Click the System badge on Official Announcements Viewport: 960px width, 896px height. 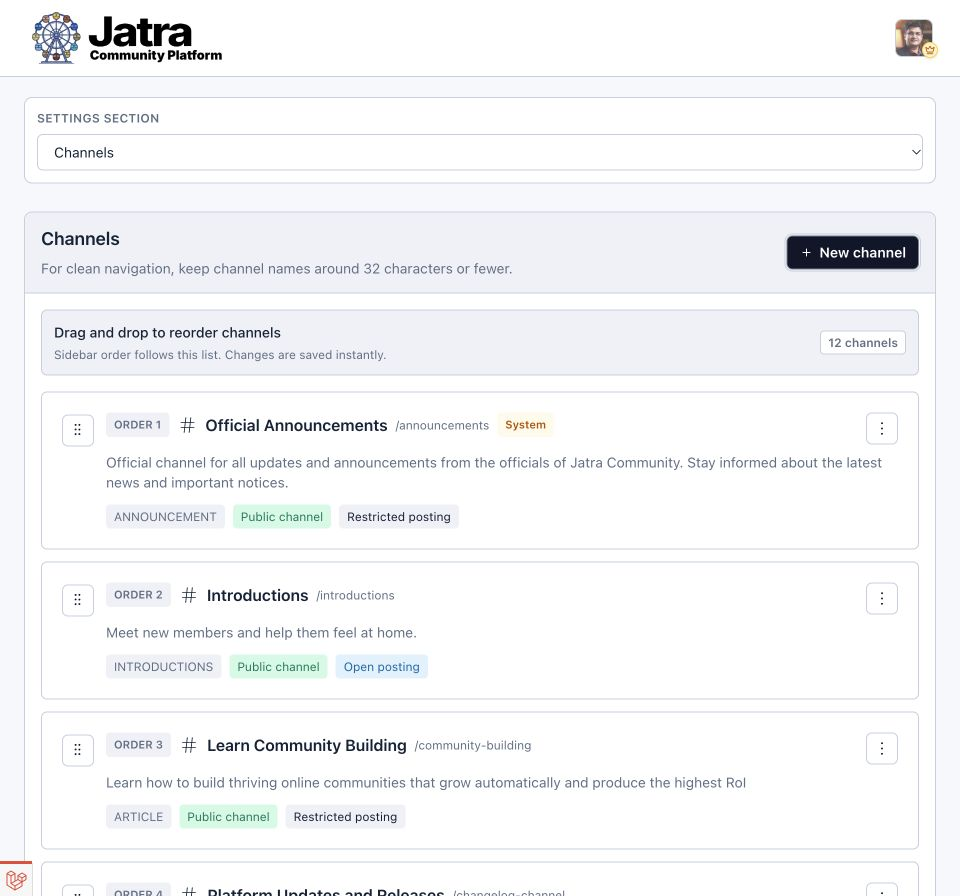pos(525,425)
